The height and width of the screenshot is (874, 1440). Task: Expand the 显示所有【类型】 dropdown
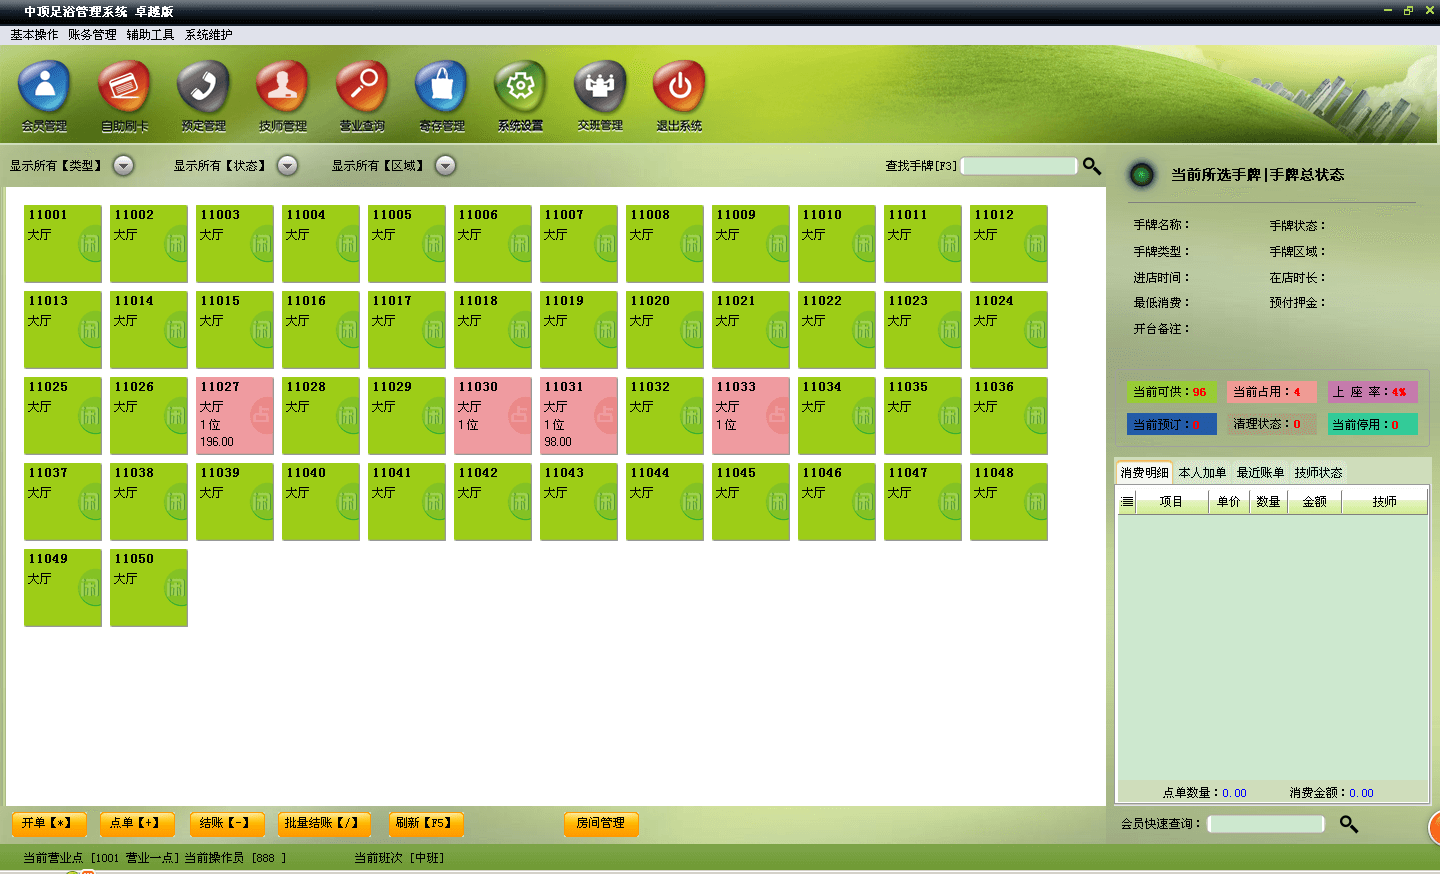(124, 166)
